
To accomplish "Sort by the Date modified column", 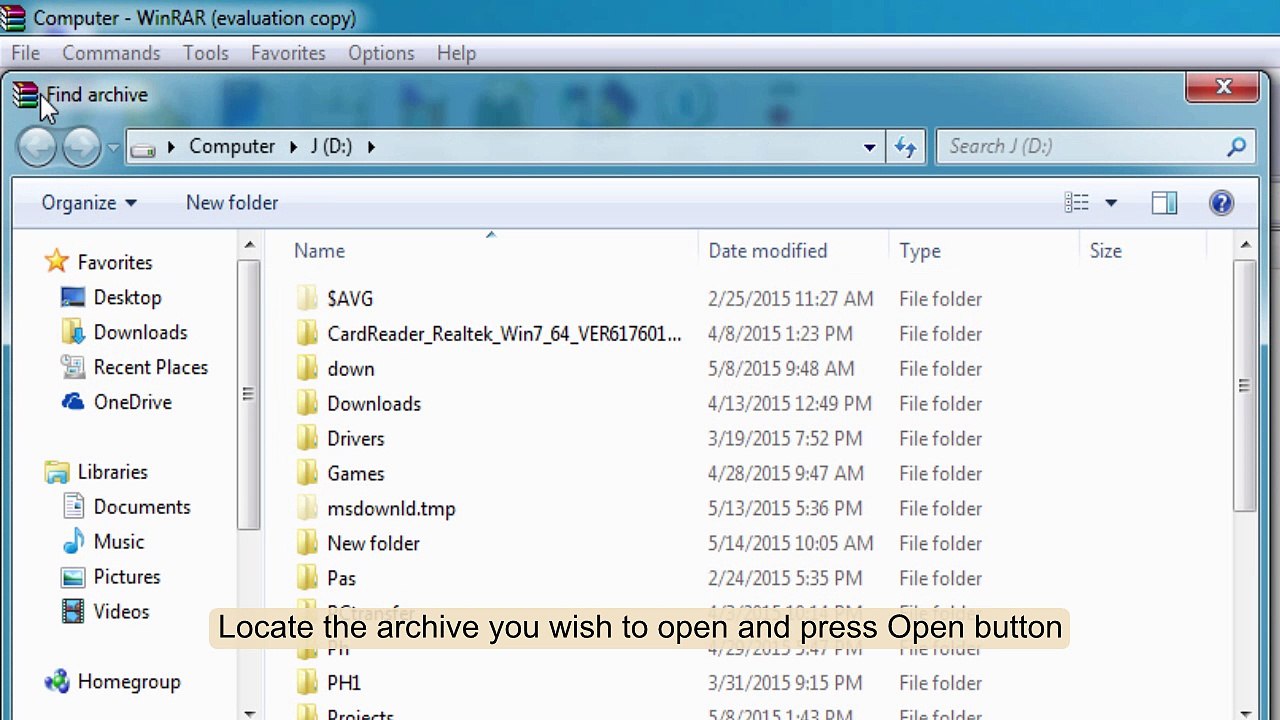I will click(x=767, y=251).
